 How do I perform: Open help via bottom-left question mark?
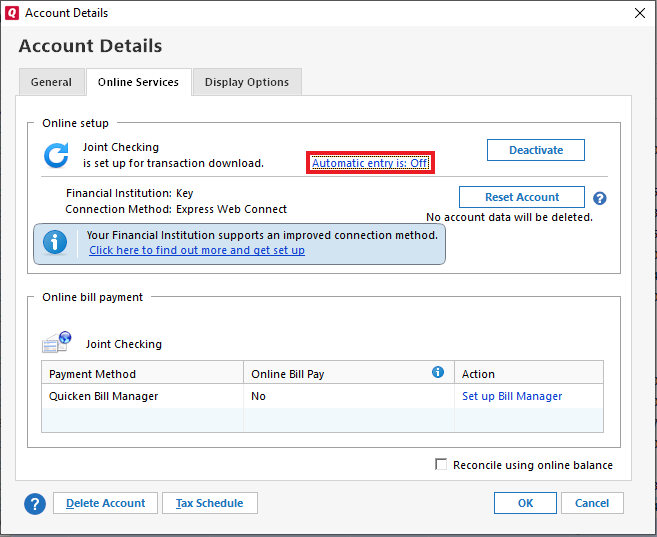[x=35, y=503]
